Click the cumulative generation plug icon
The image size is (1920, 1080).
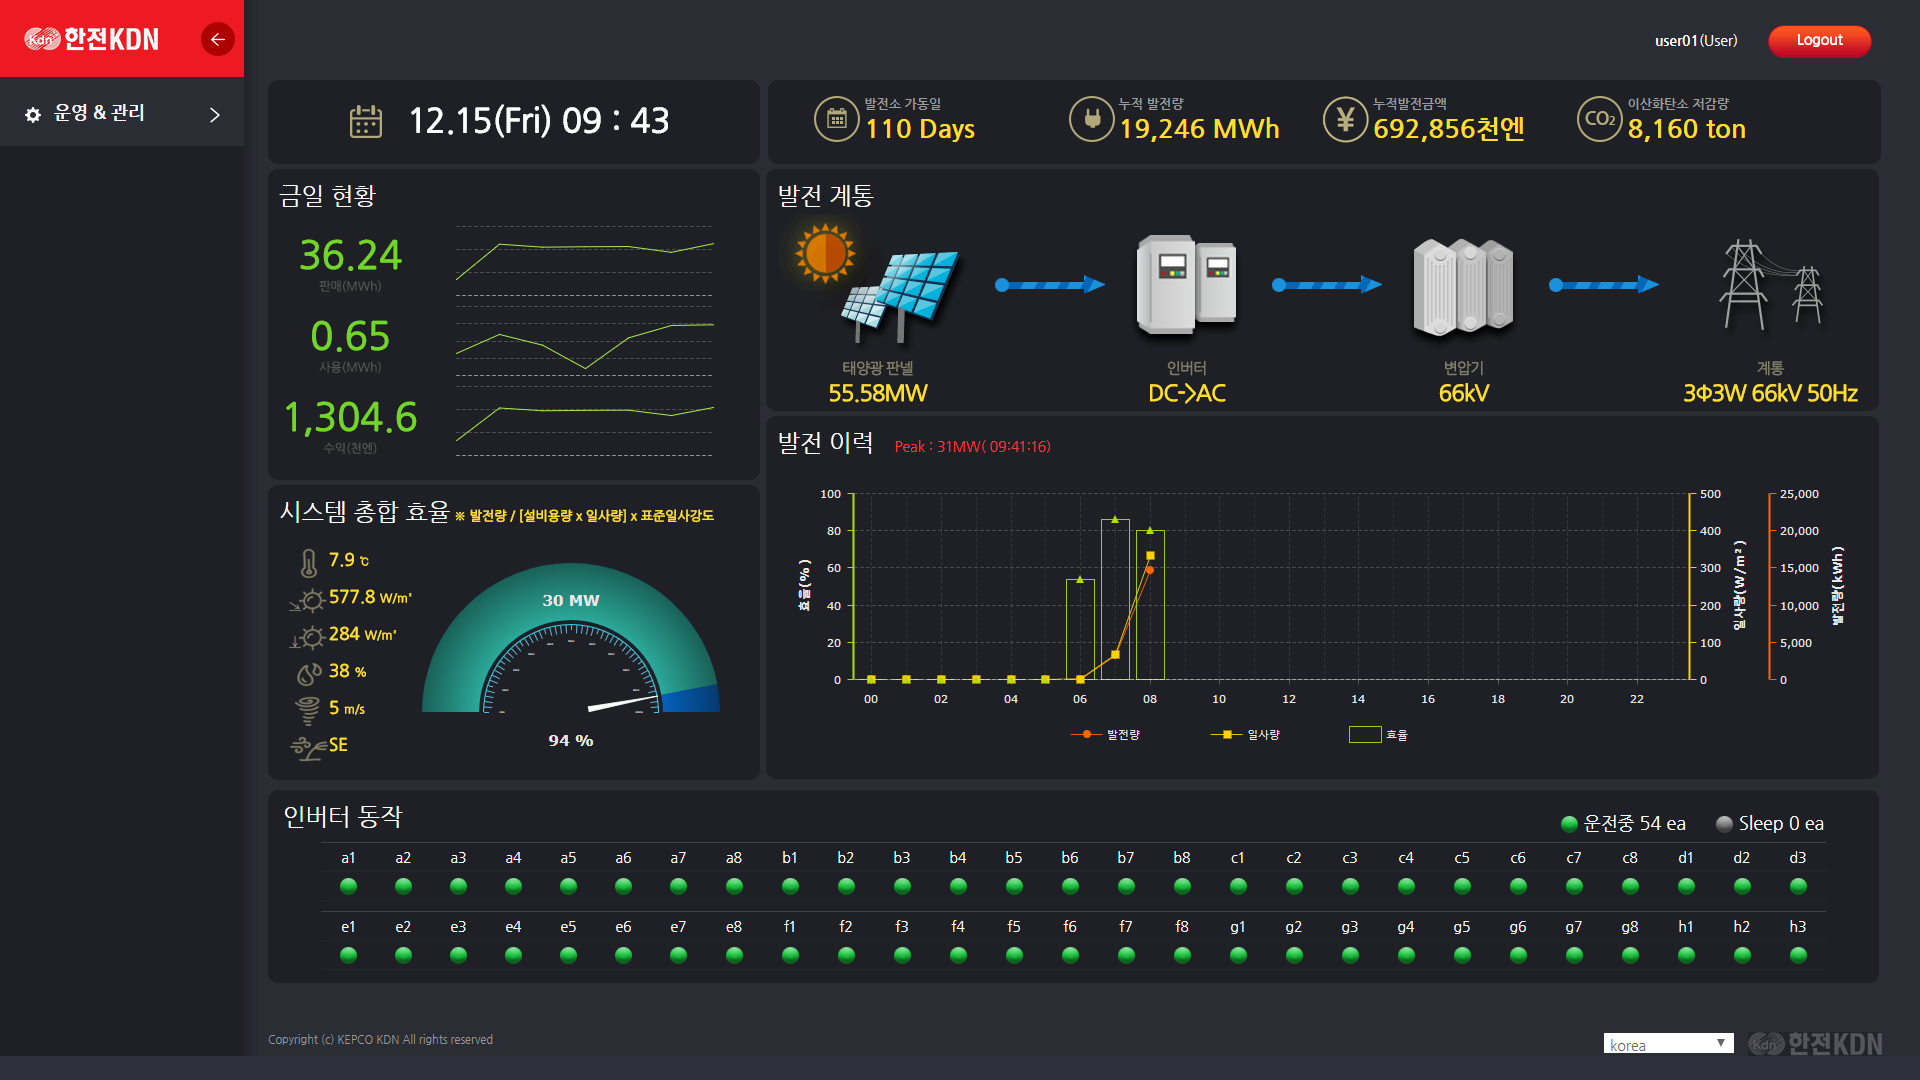point(1092,119)
